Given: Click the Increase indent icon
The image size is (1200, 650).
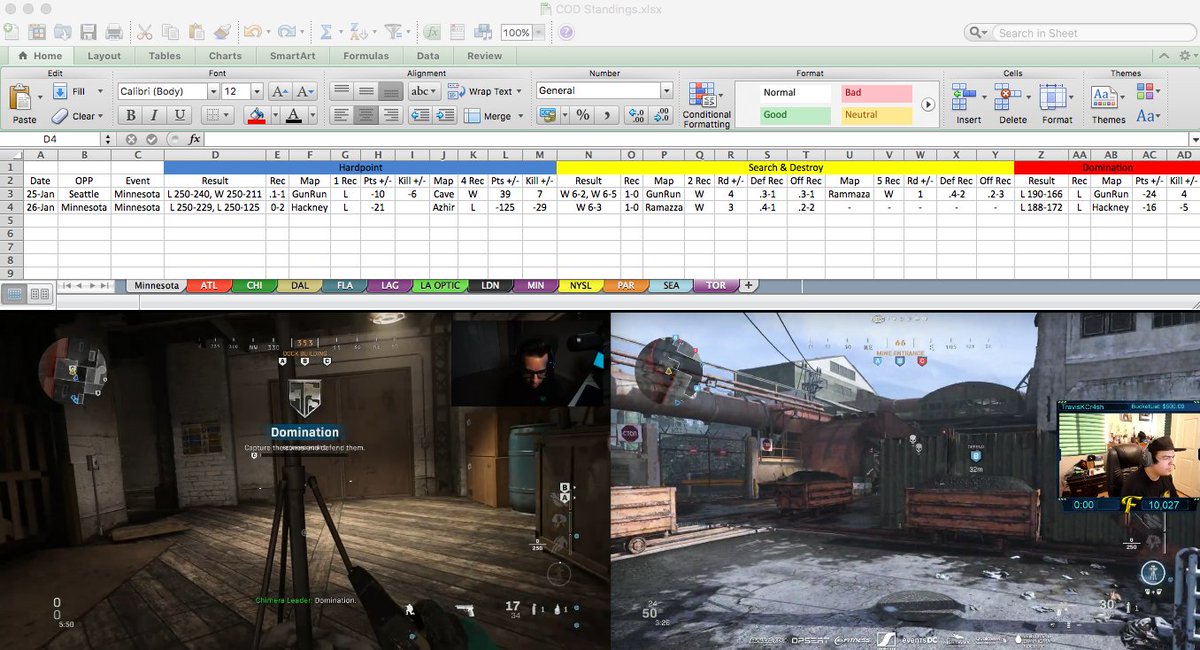Looking at the screenshot, I should [445, 116].
